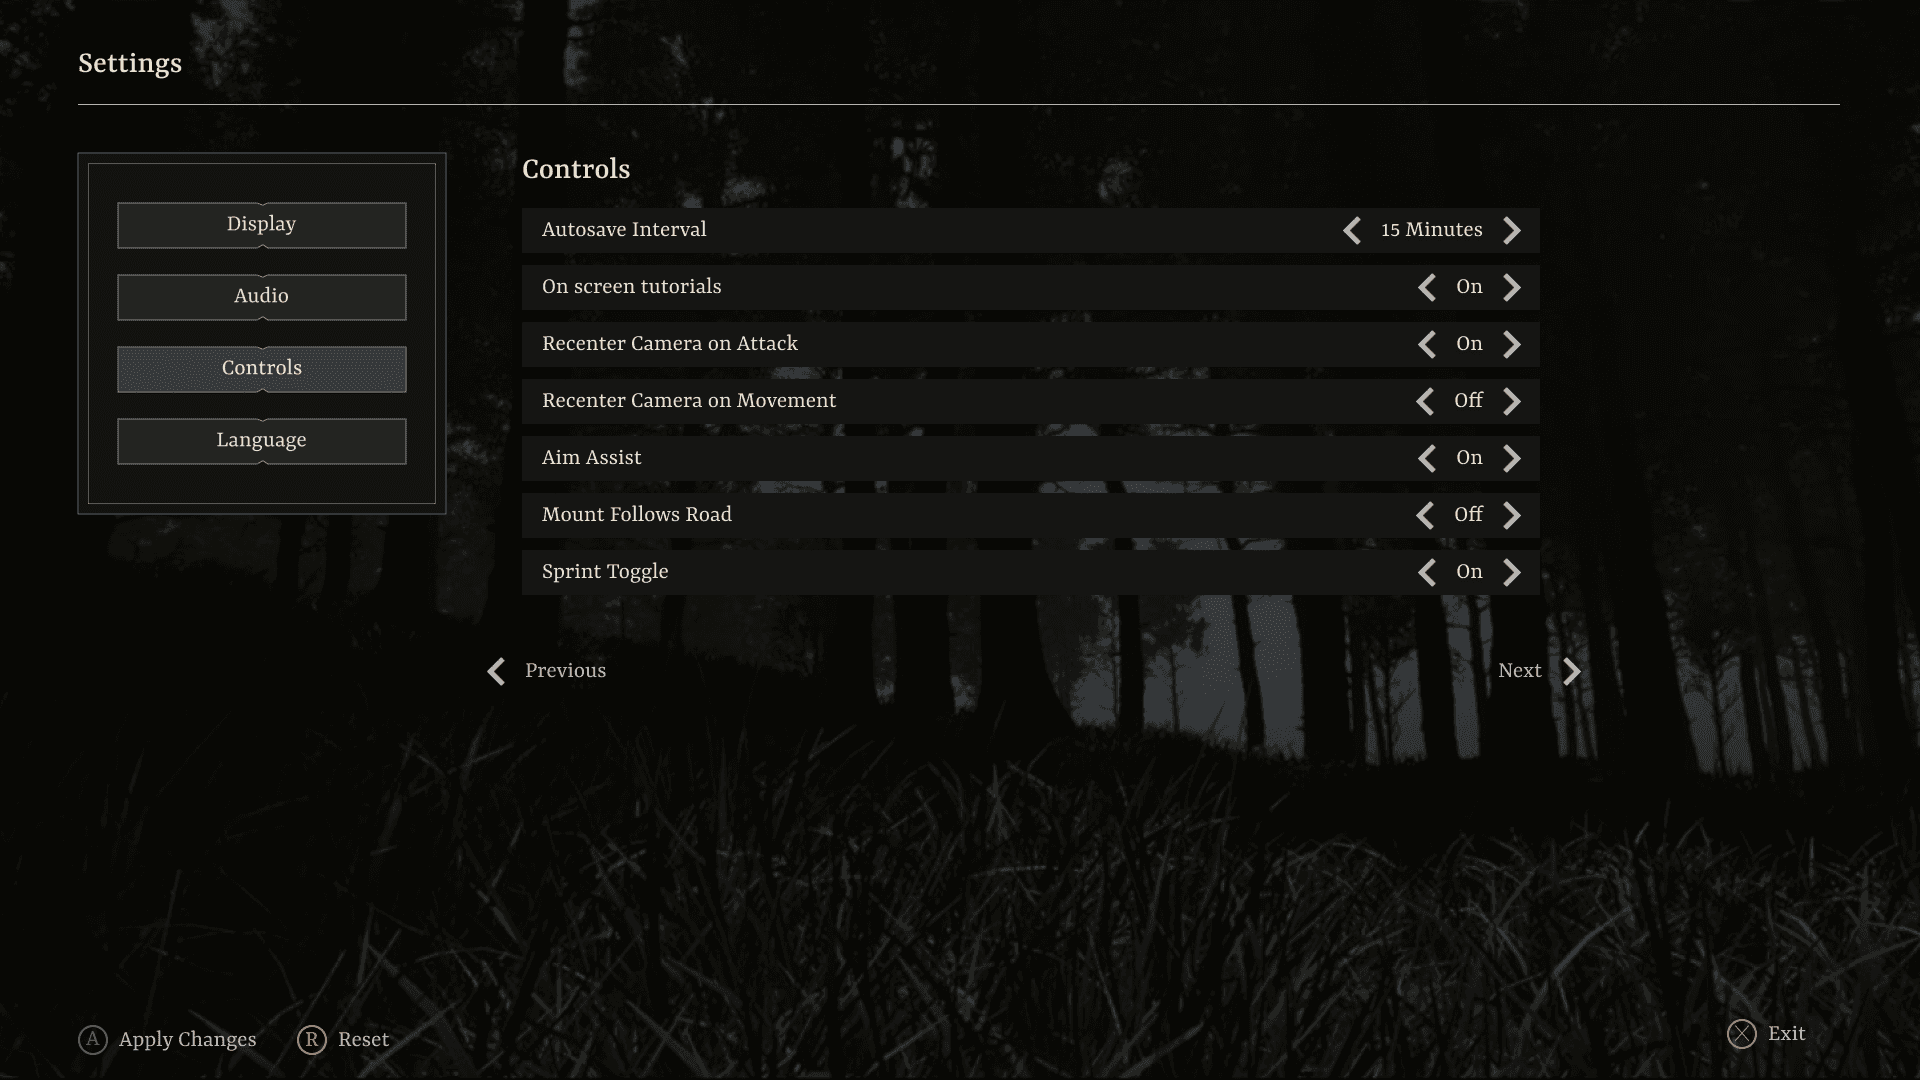Click left arrow beside Recenter Camera on Attack
Viewport: 1920px width, 1080px height.
coord(1427,345)
